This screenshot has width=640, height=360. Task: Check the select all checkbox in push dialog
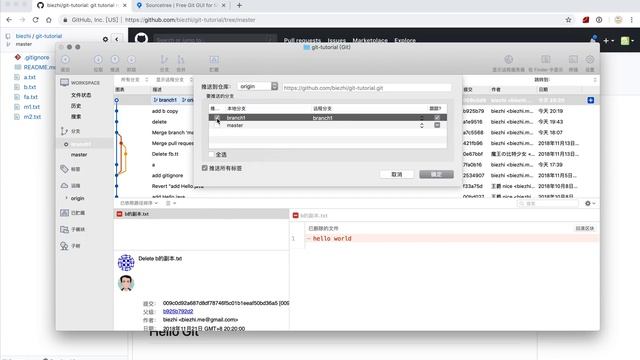tap(211, 154)
